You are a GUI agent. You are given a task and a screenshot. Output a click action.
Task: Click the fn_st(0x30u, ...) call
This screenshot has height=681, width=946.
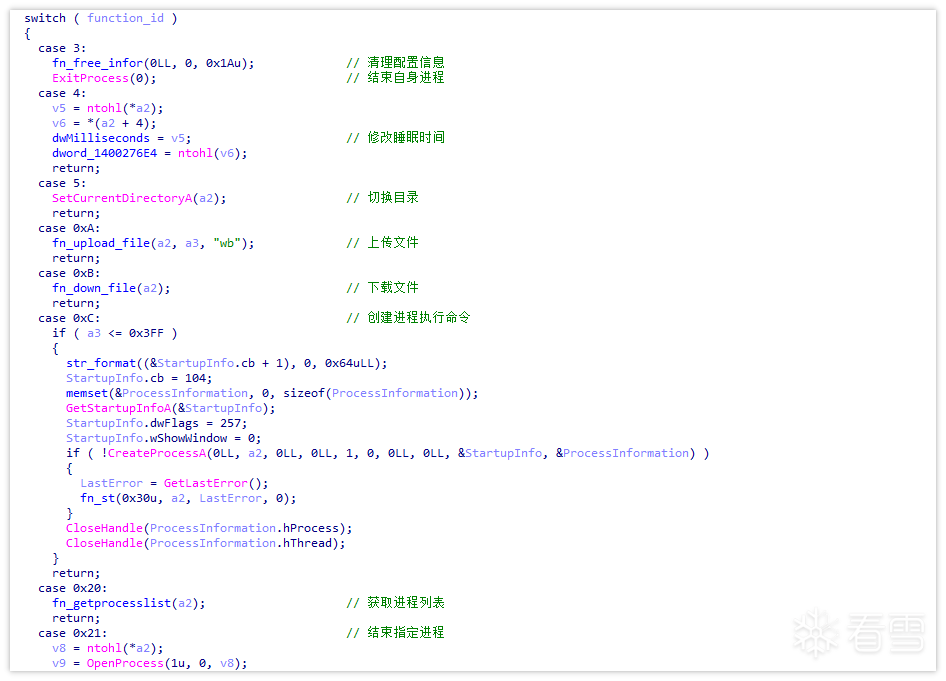point(188,498)
